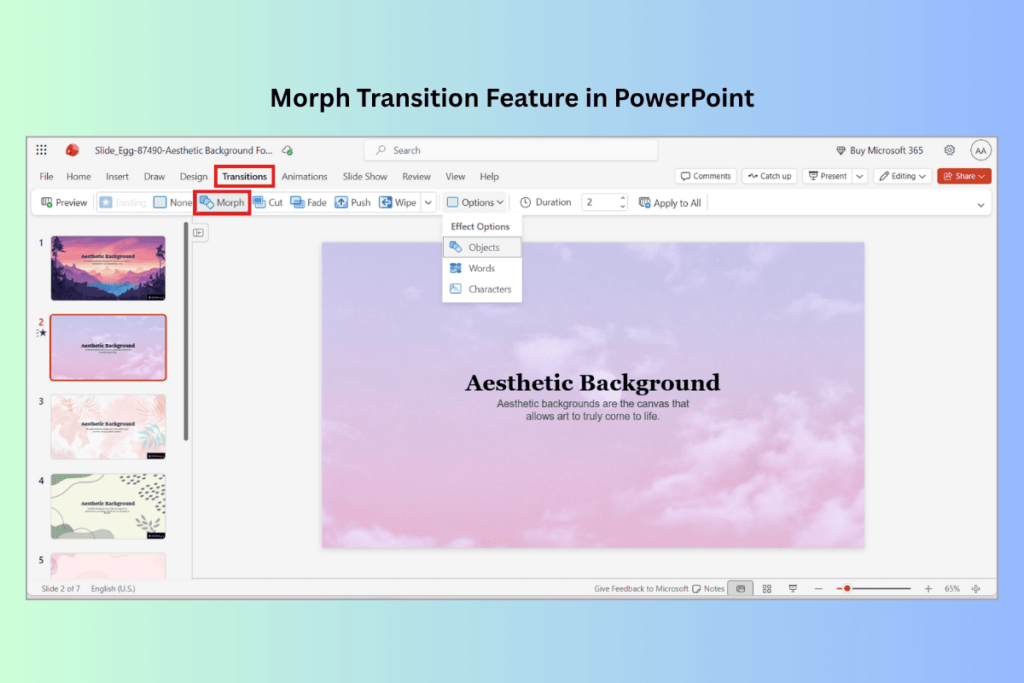Apply the Cut transition

click(268, 202)
